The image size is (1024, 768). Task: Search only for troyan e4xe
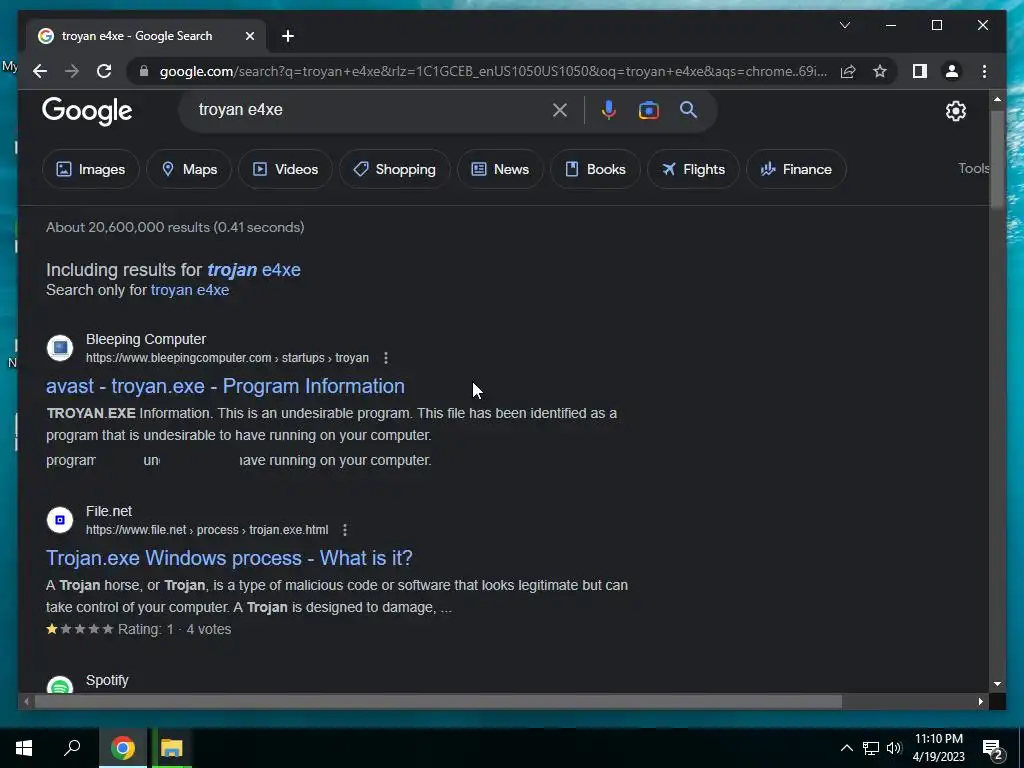[190, 290]
